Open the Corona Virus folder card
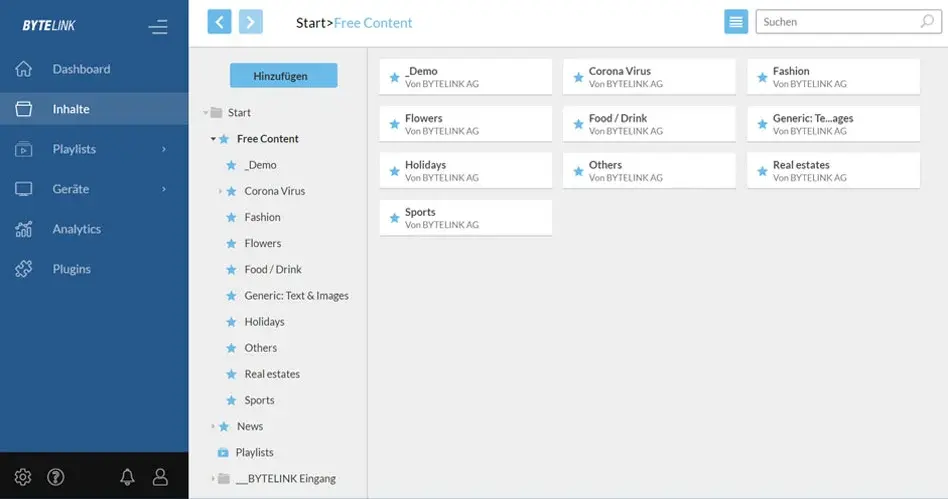 [x=649, y=77]
